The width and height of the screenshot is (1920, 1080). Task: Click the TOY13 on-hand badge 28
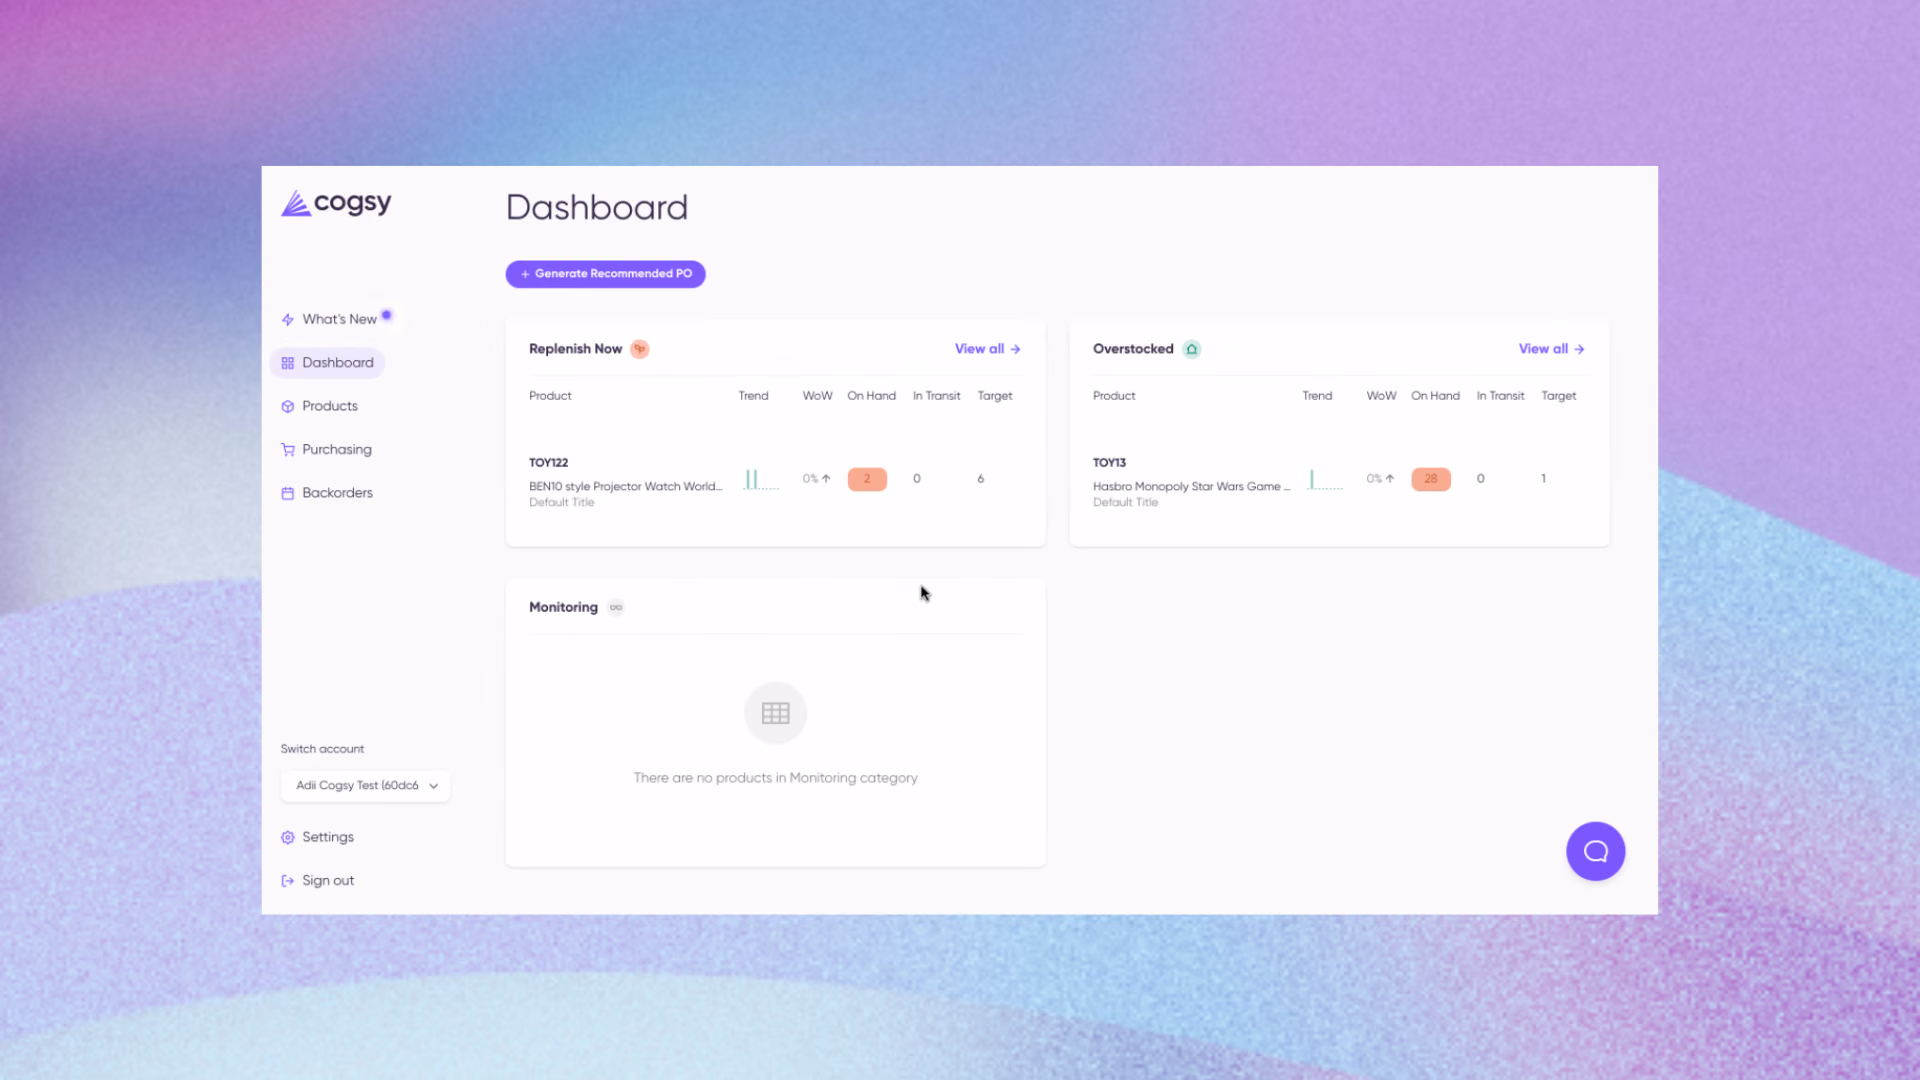(1431, 479)
